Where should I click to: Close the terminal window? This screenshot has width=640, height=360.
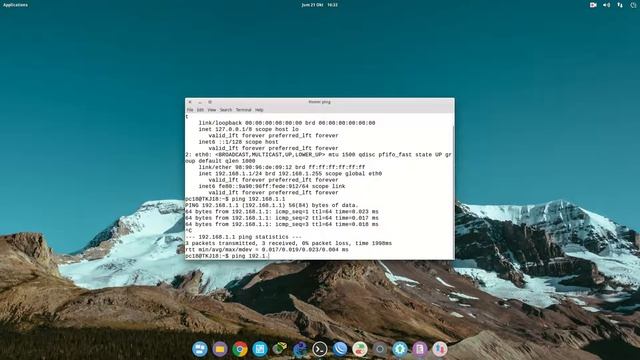coord(190,102)
